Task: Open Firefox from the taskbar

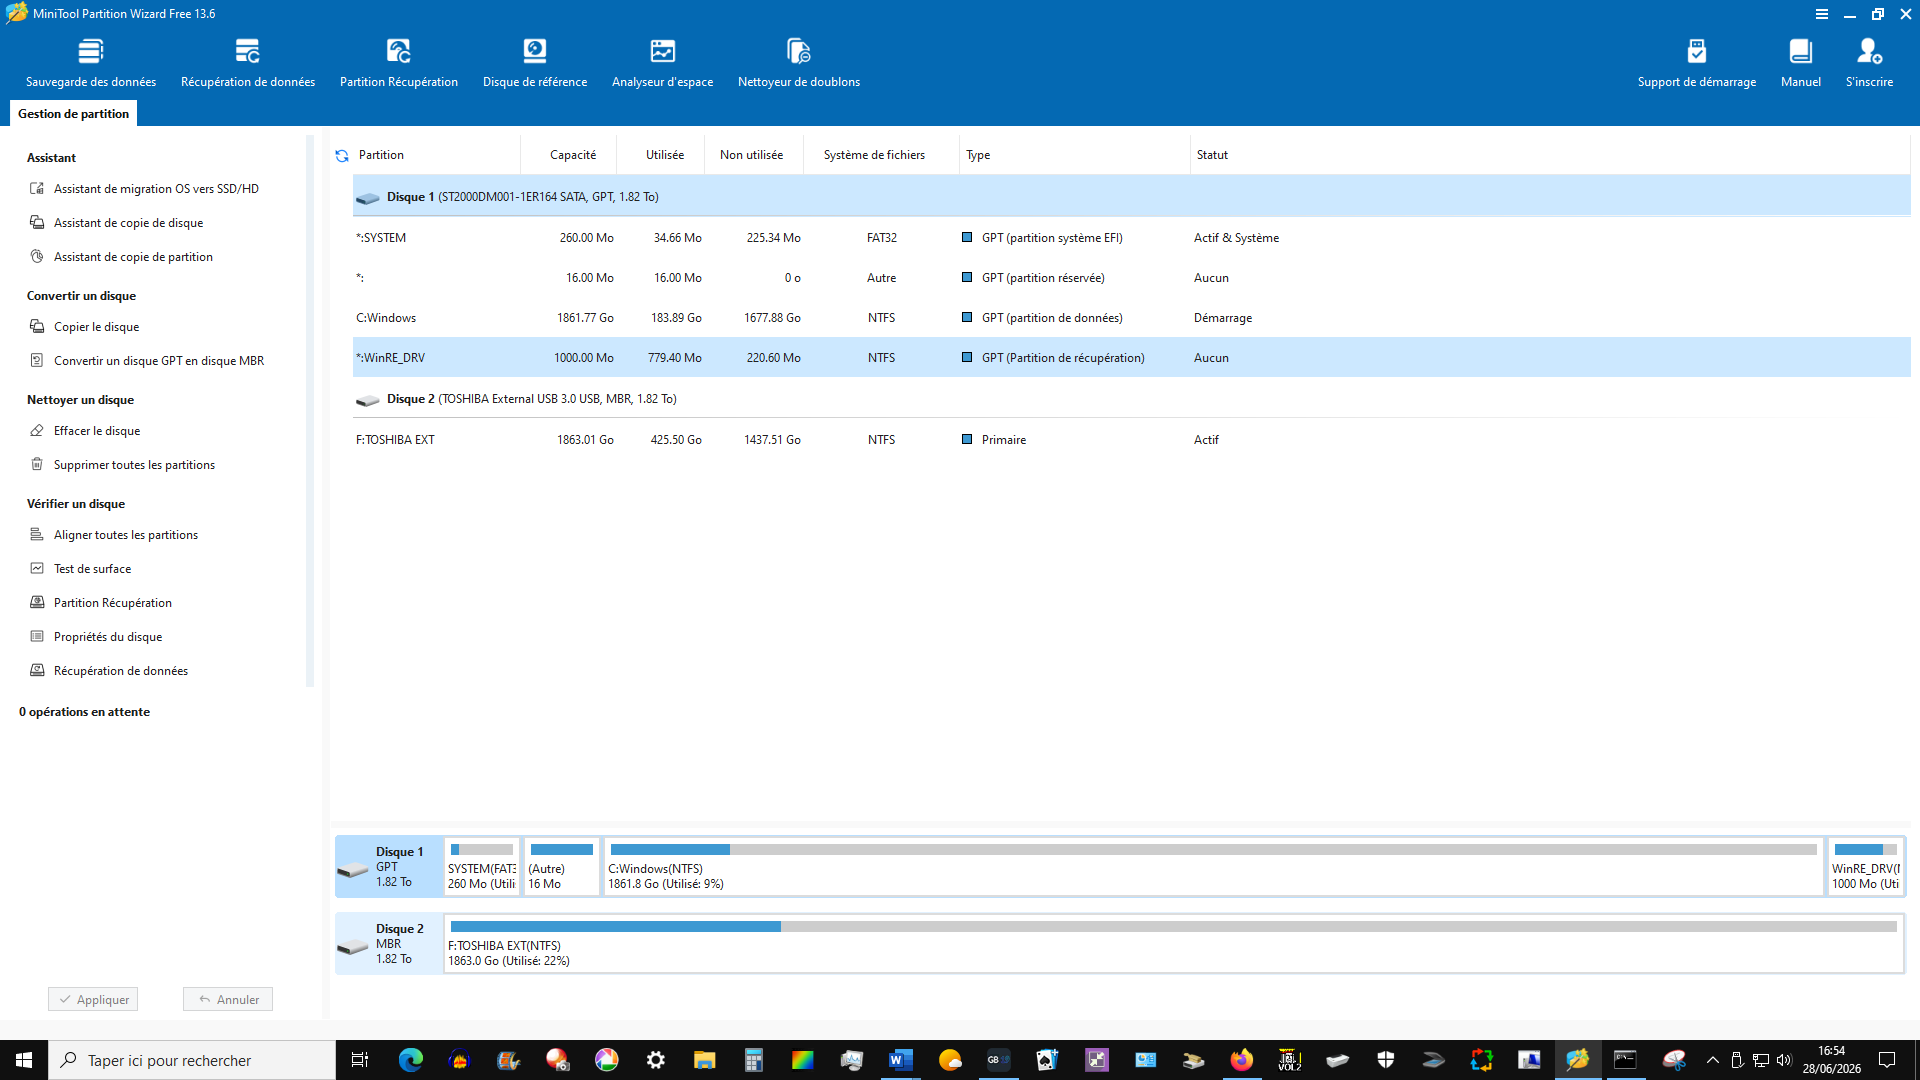Action: pyautogui.click(x=1241, y=1060)
